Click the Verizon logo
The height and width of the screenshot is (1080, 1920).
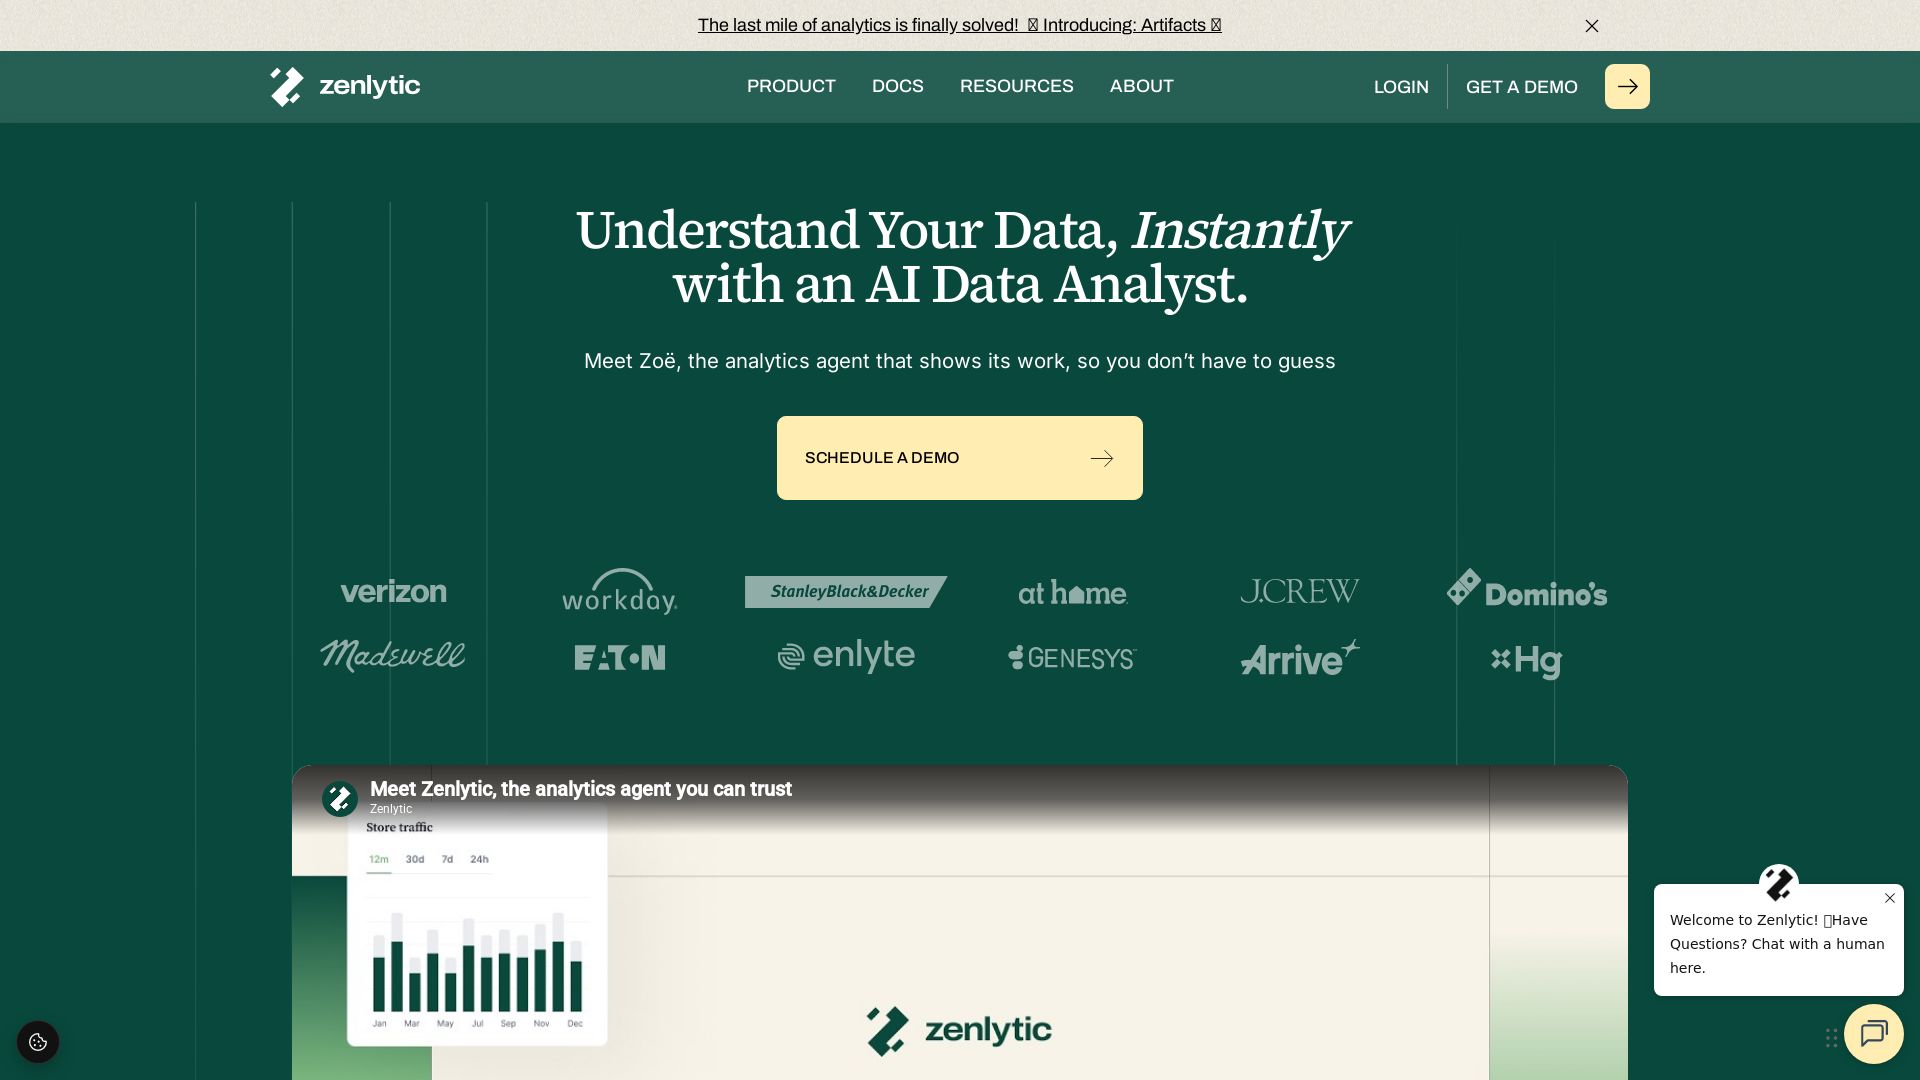pyautogui.click(x=392, y=591)
